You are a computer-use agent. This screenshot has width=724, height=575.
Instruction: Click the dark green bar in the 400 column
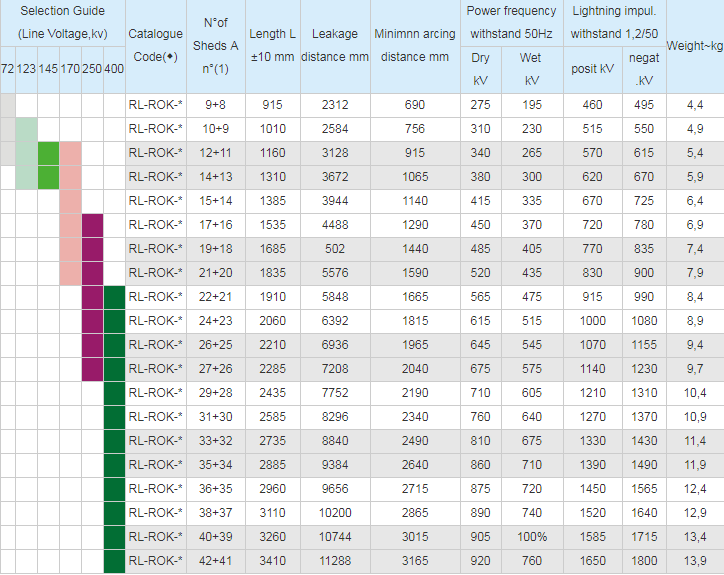point(113,429)
